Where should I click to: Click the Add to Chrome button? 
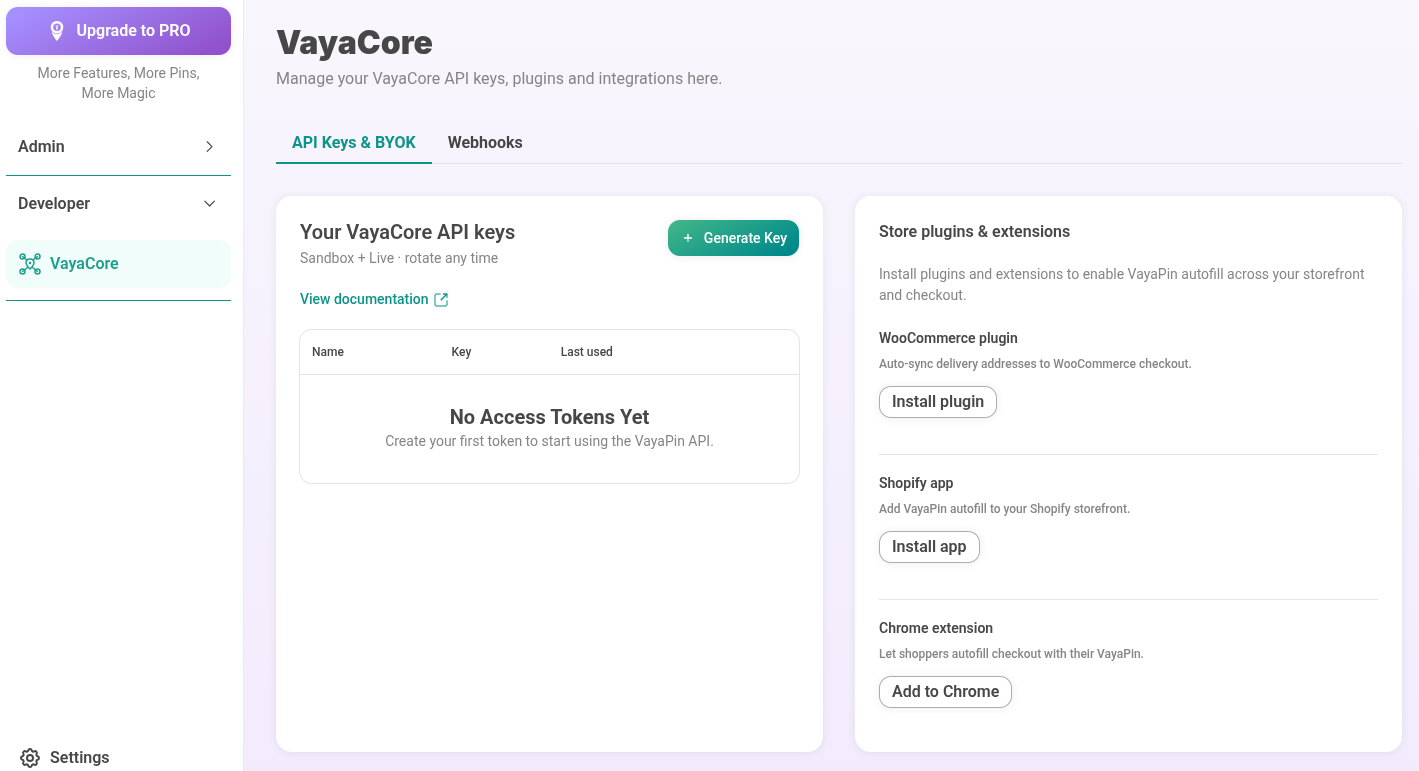[x=945, y=692]
